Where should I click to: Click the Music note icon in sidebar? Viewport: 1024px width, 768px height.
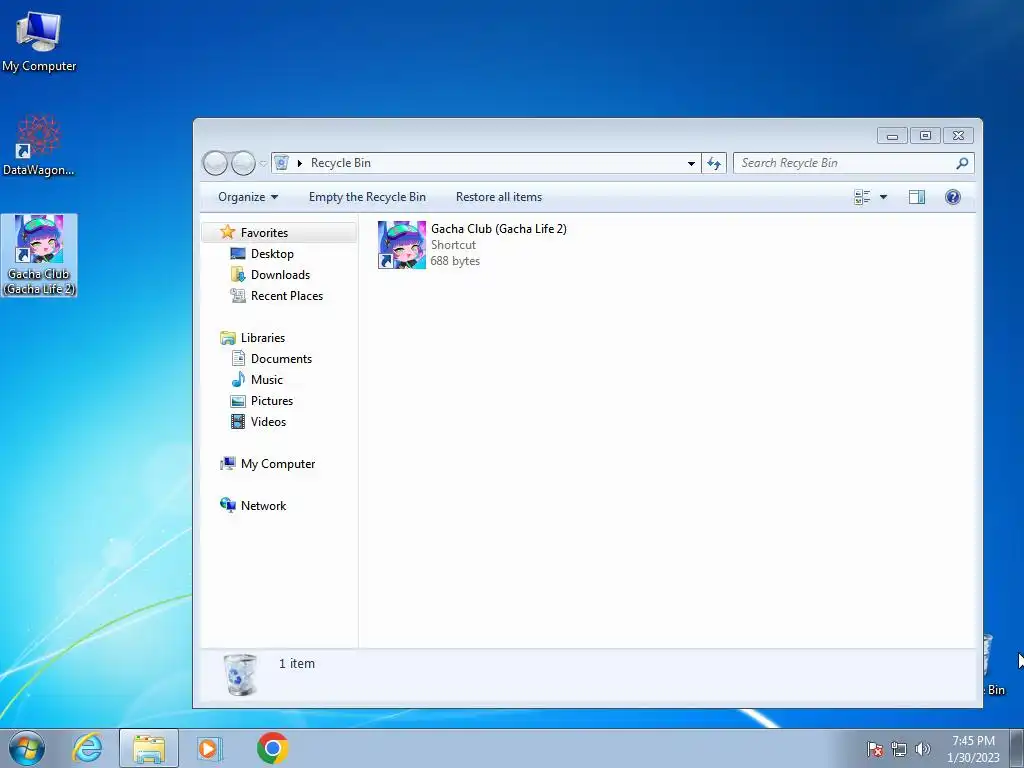tap(238, 379)
